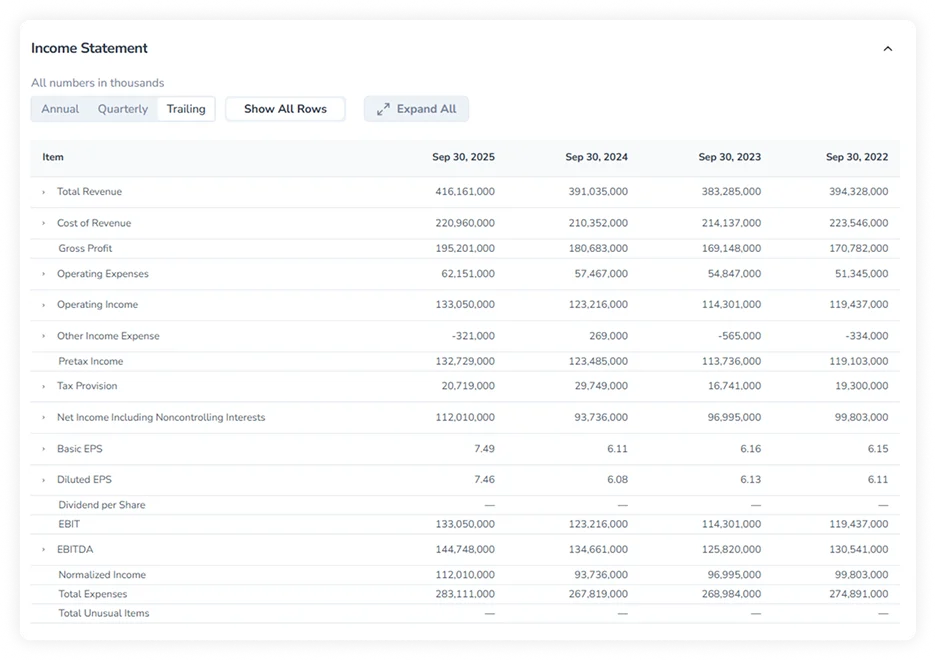Screen dimensions: 936x661
Task: Click Other Income Expense value 269,000
Action: tap(608, 336)
